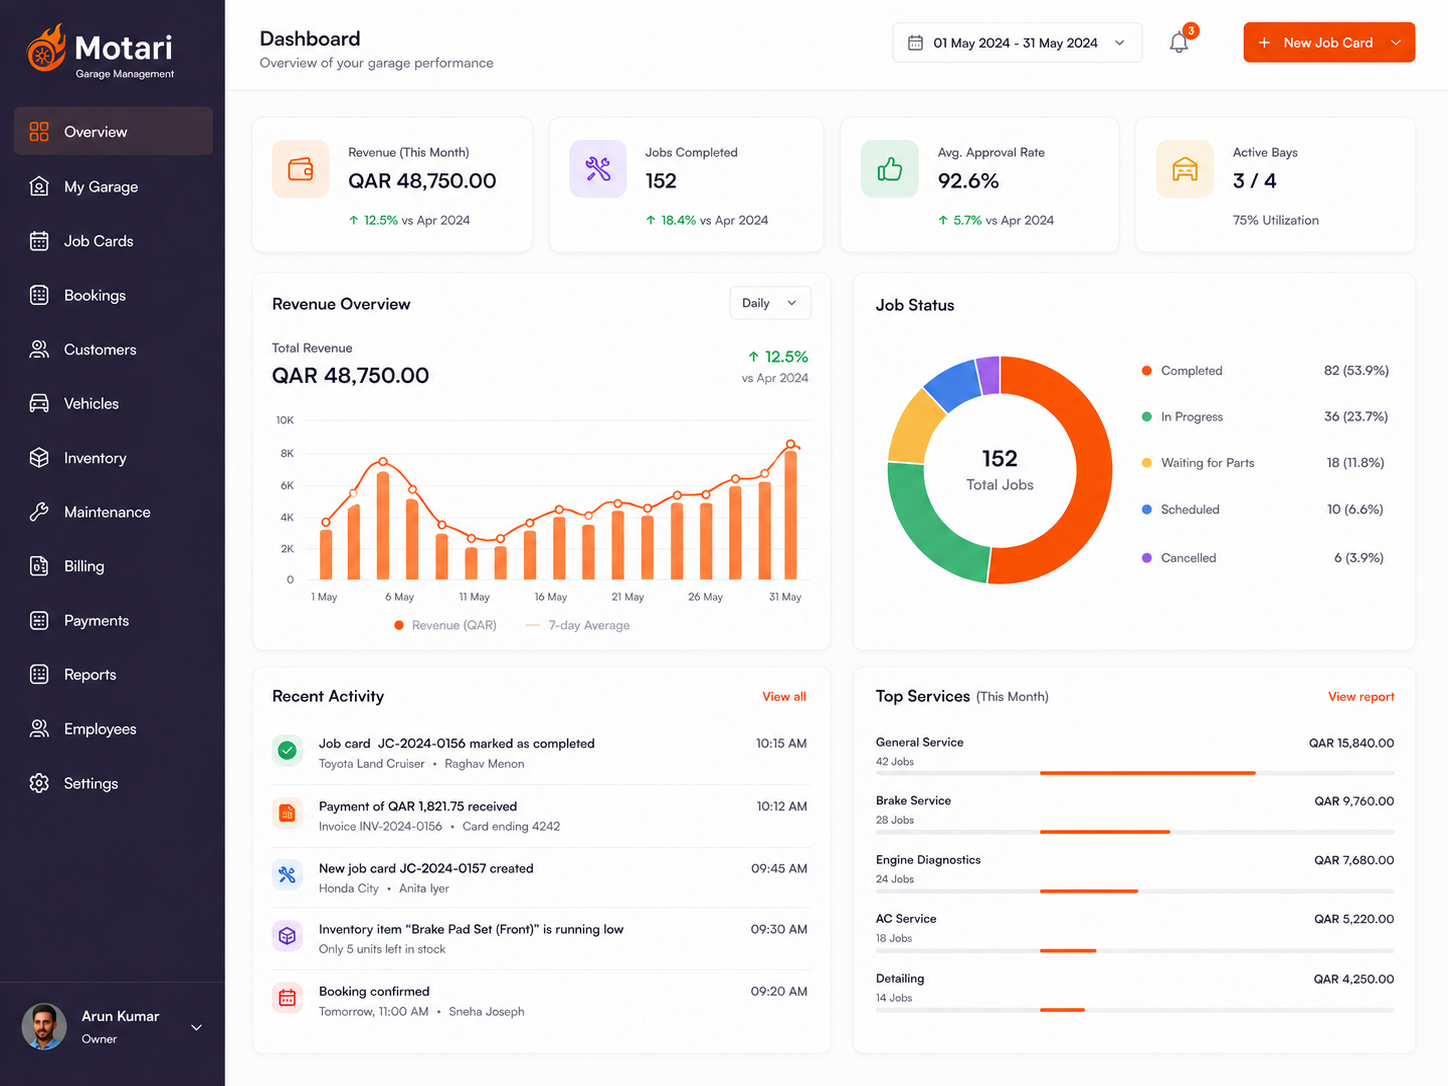Go to Overview in the sidebar
The height and width of the screenshot is (1086, 1448).
(113, 131)
